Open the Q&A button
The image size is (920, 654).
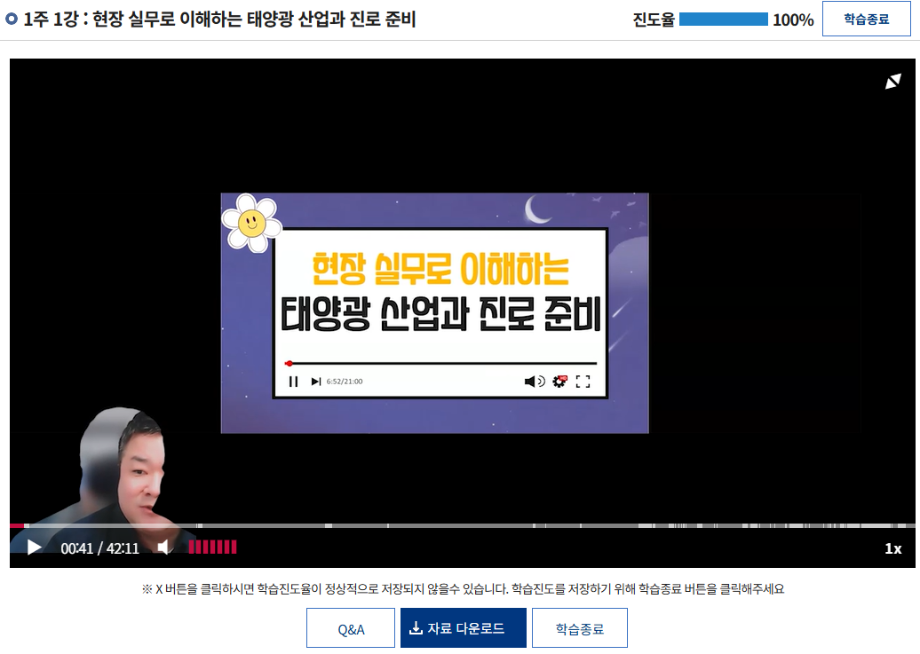click(350, 628)
